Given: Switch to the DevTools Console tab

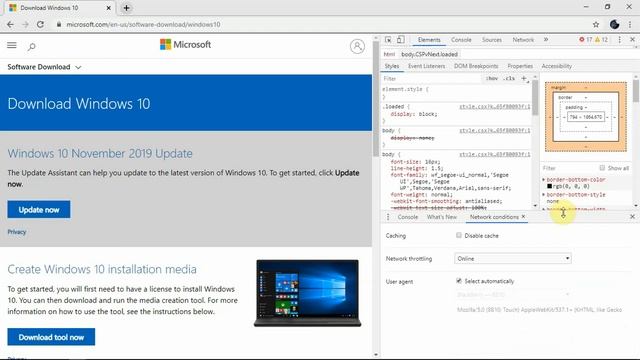Looking at the screenshot, I should [461, 40].
